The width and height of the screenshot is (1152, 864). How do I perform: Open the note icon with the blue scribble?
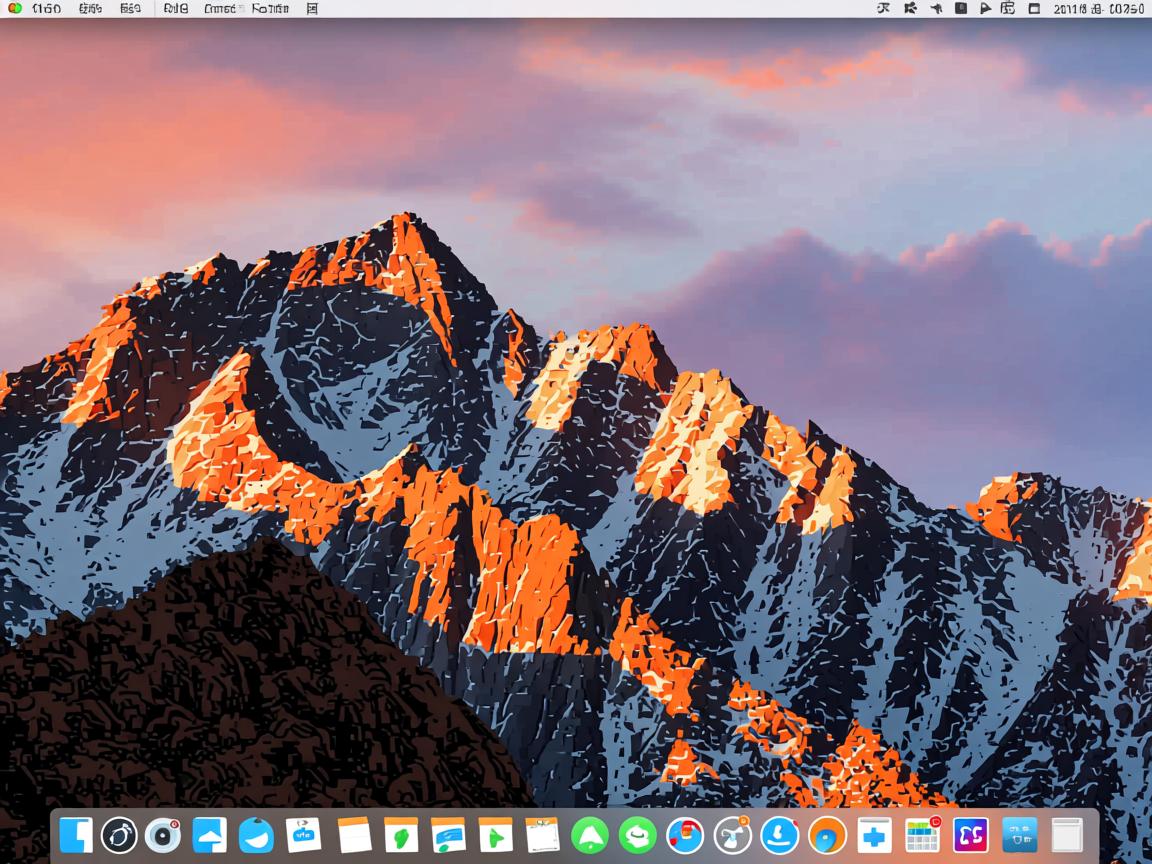point(448,835)
